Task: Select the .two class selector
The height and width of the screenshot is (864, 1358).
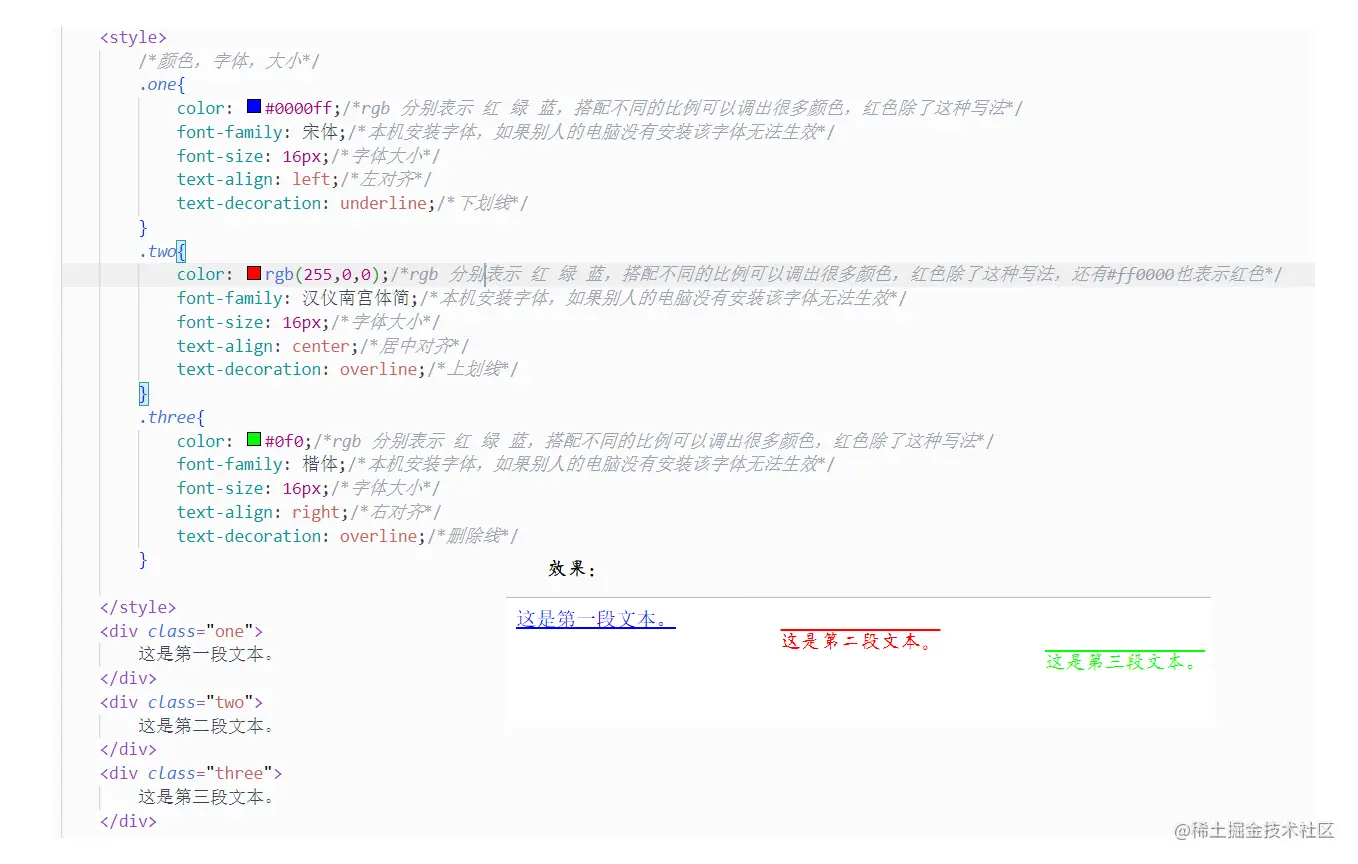Action: pos(158,251)
